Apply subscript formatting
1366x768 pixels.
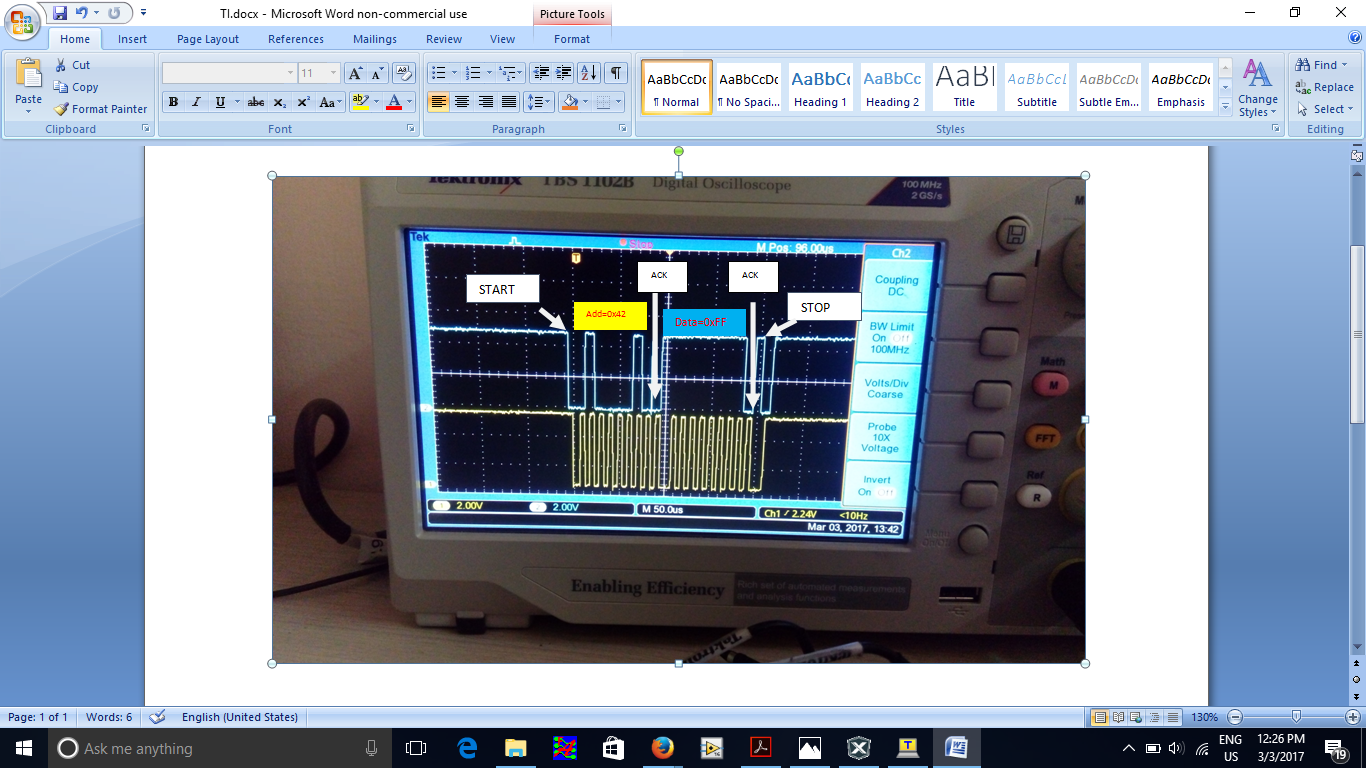point(280,102)
